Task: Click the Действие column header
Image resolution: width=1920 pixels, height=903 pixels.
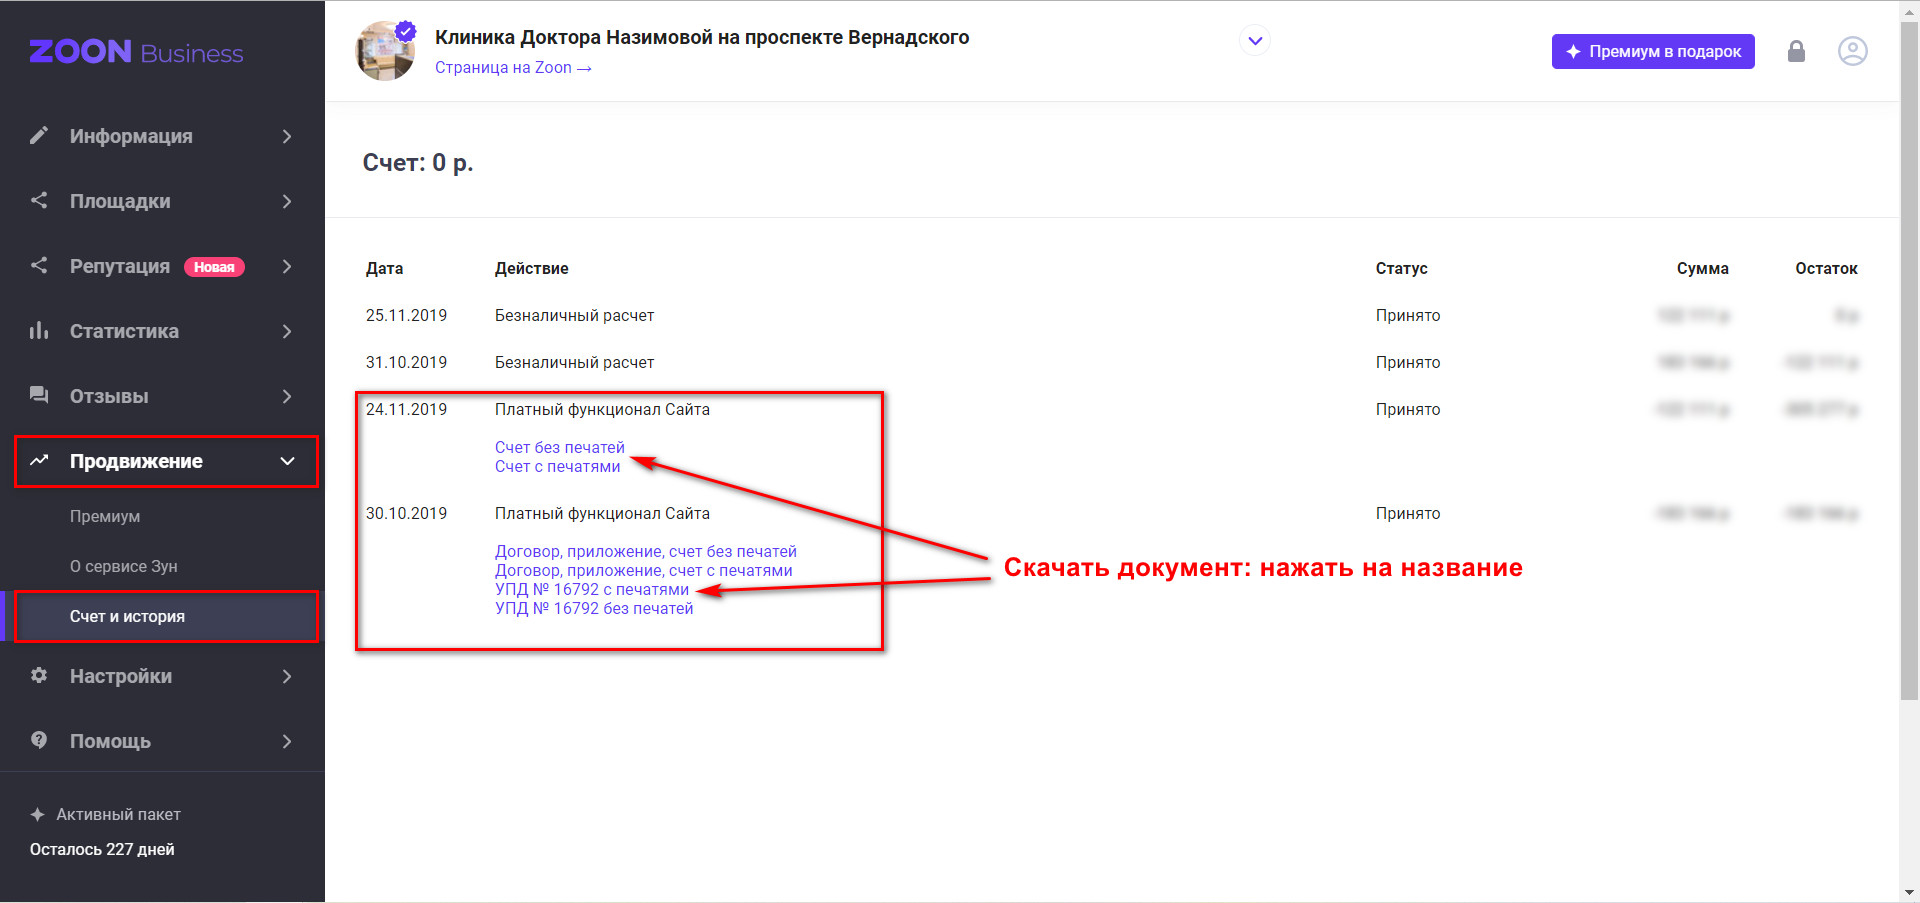Action: pos(532,268)
